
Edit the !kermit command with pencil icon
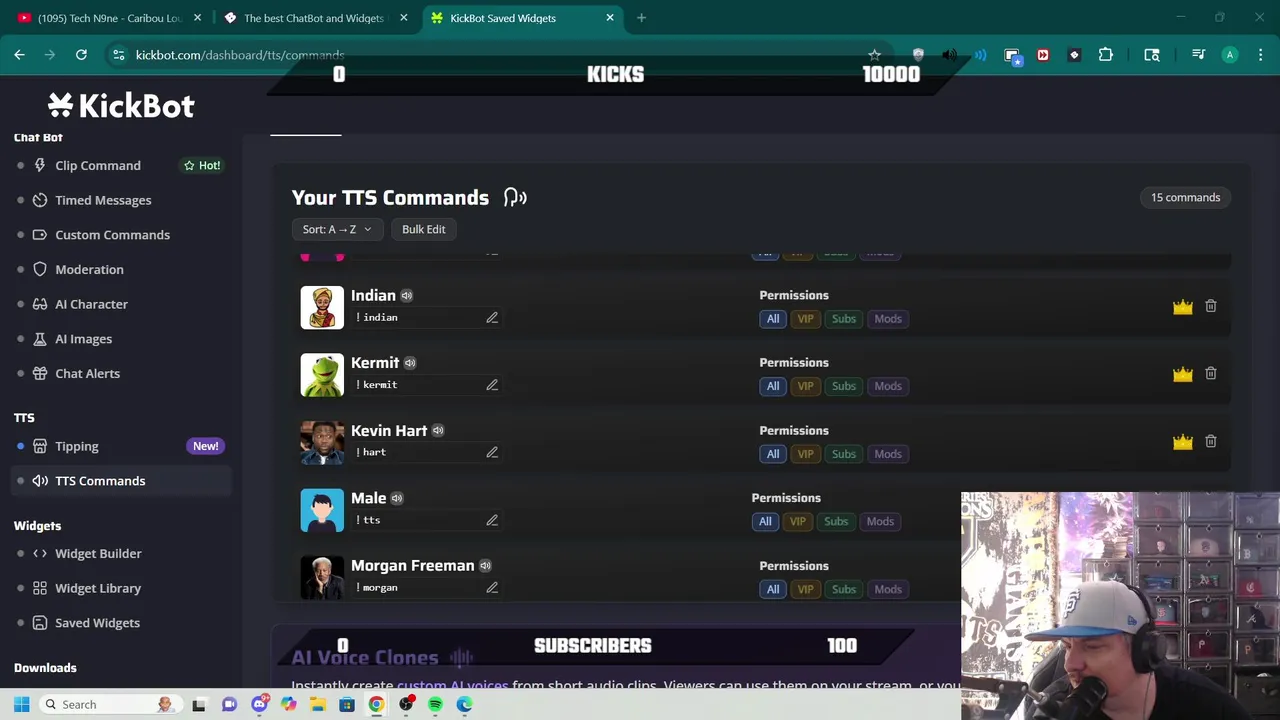coord(492,385)
